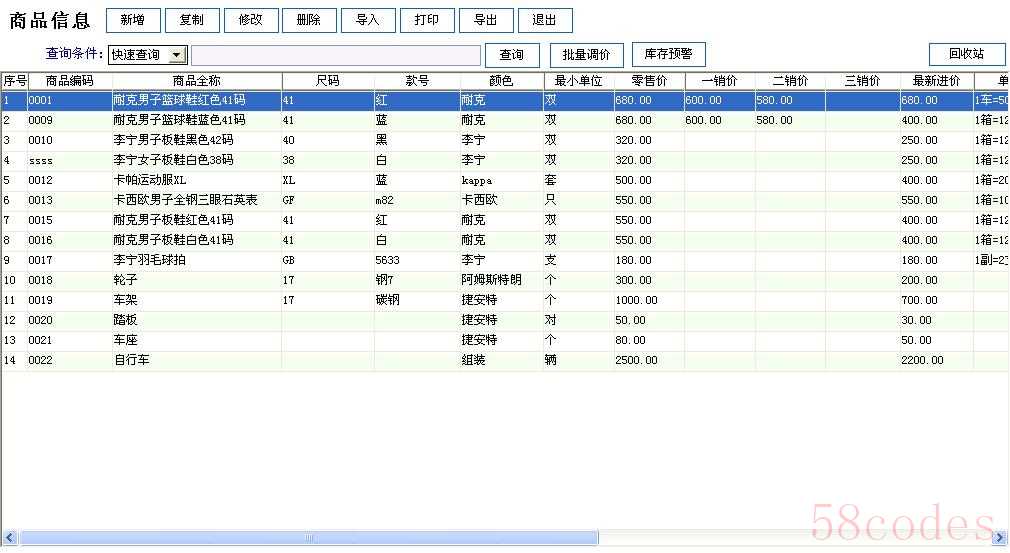Click the 打印 (Print) button
This screenshot has height=553, width=1010.
tap(427, 20)
